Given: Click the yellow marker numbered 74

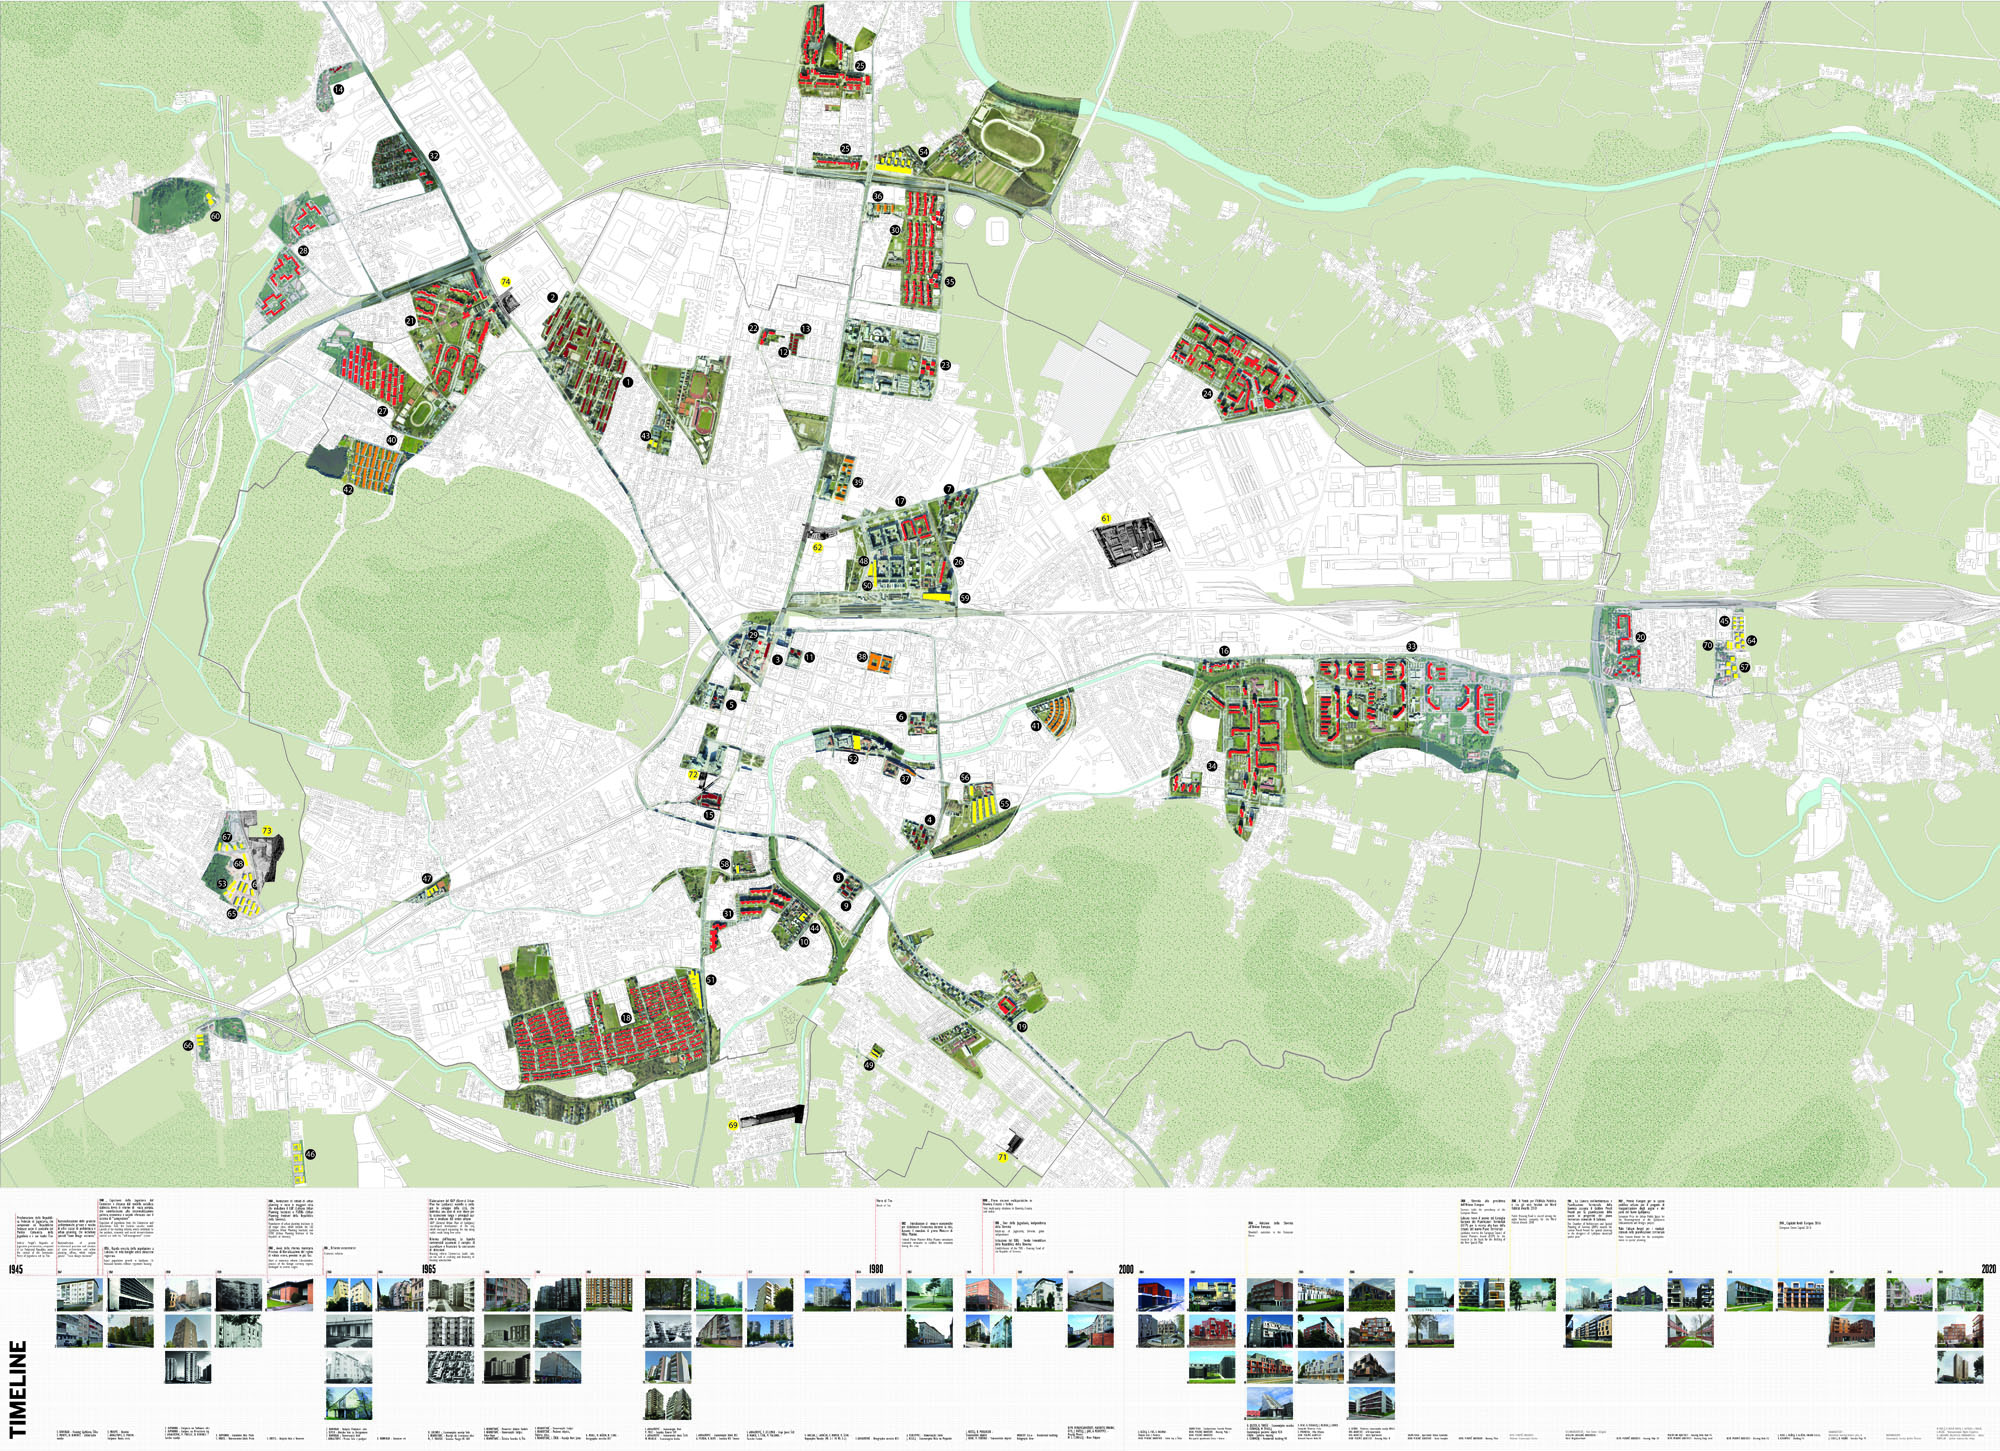Looking at the screenshot, I should (x=506, y=282).
